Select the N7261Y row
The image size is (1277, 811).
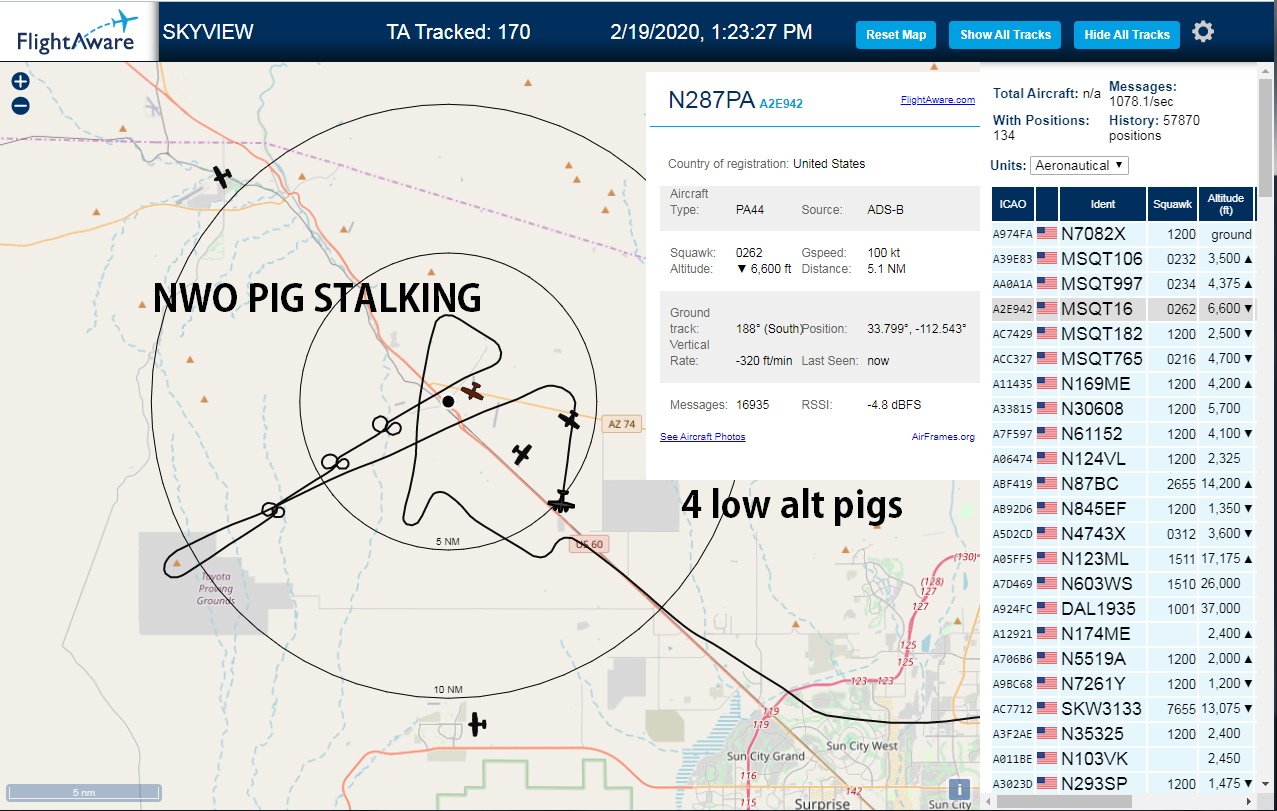(1122, 684)
